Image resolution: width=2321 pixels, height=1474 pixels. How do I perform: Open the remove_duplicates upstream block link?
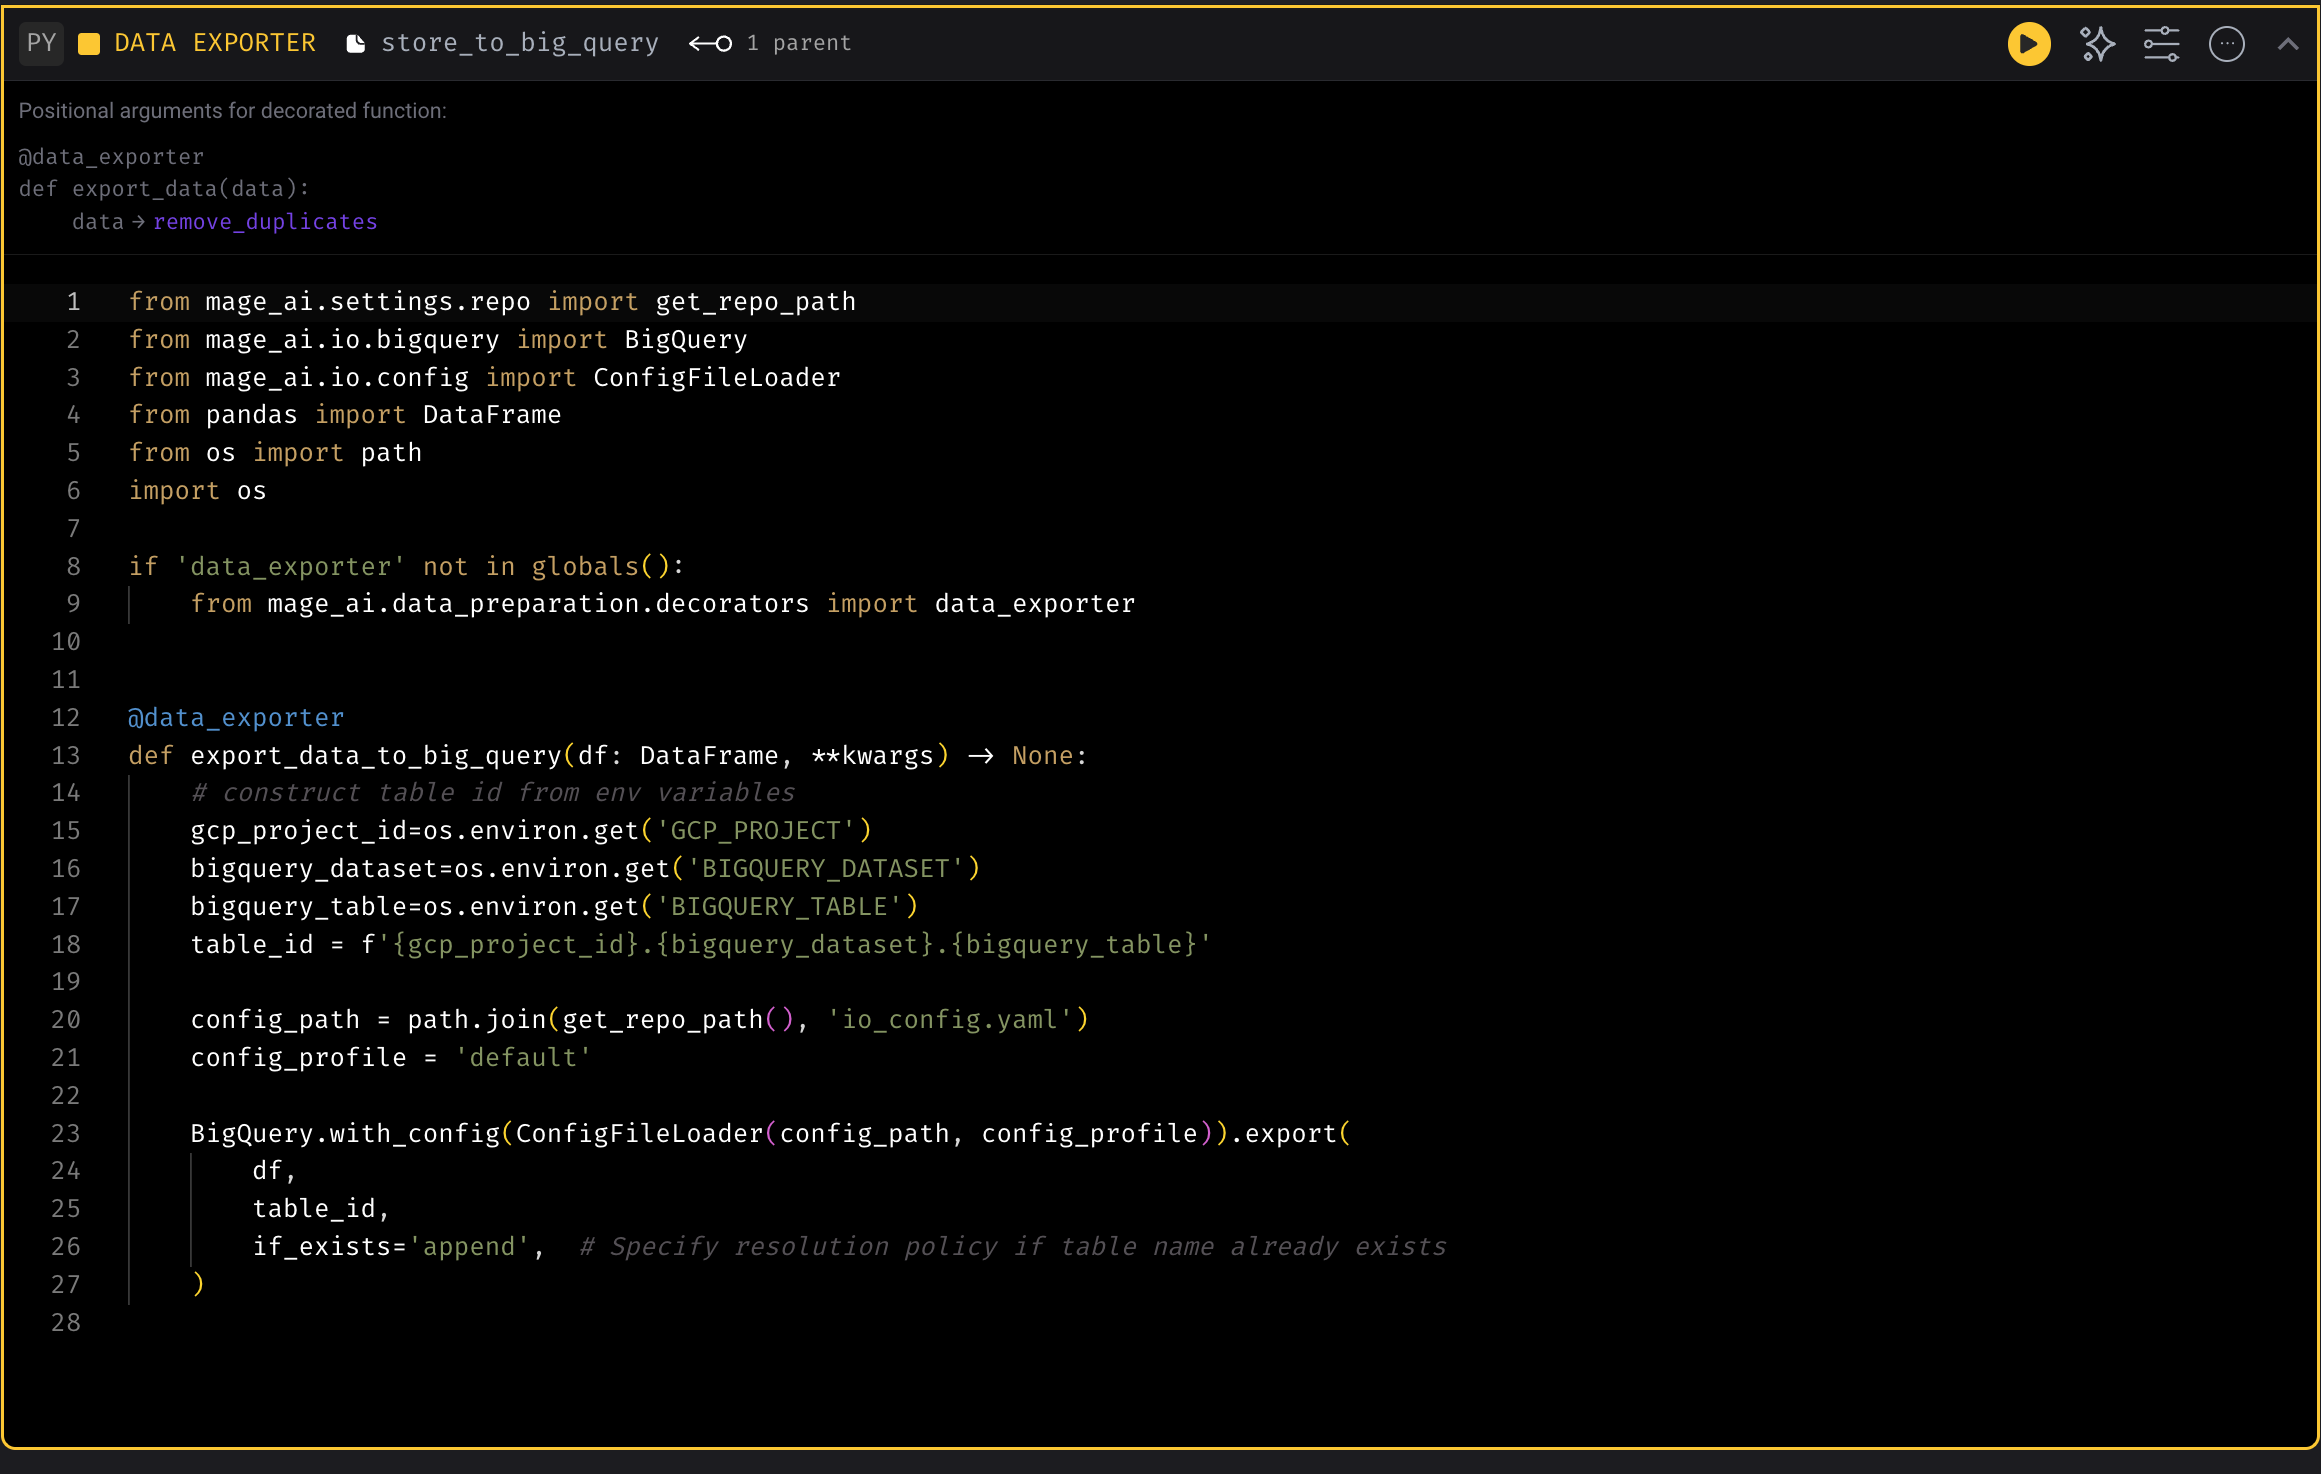(265, 222)
